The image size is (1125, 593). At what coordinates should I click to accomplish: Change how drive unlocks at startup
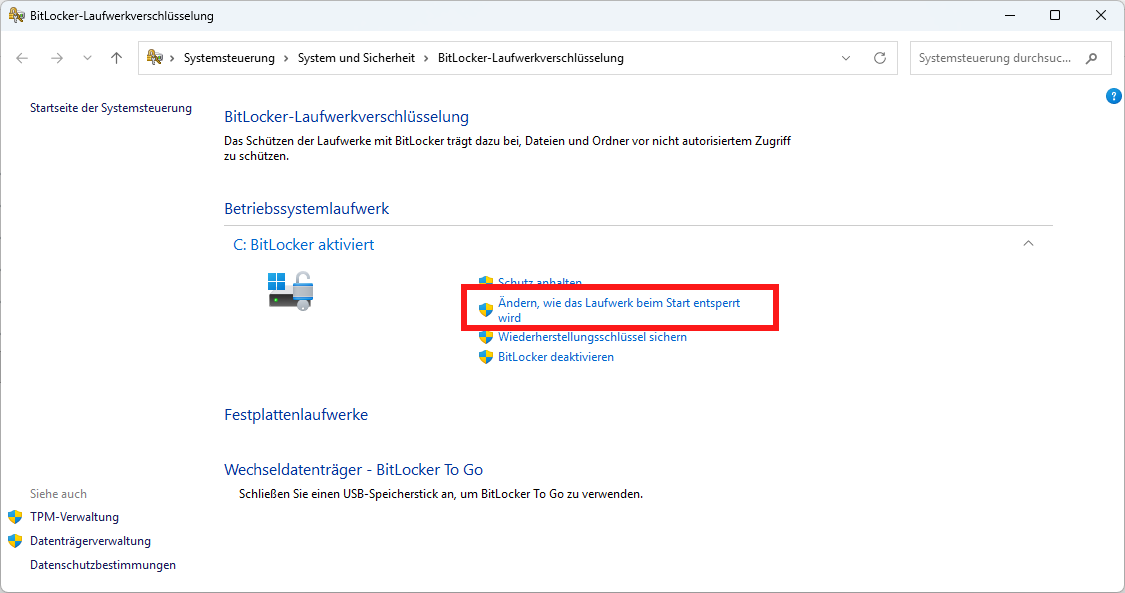coord(618,310)
